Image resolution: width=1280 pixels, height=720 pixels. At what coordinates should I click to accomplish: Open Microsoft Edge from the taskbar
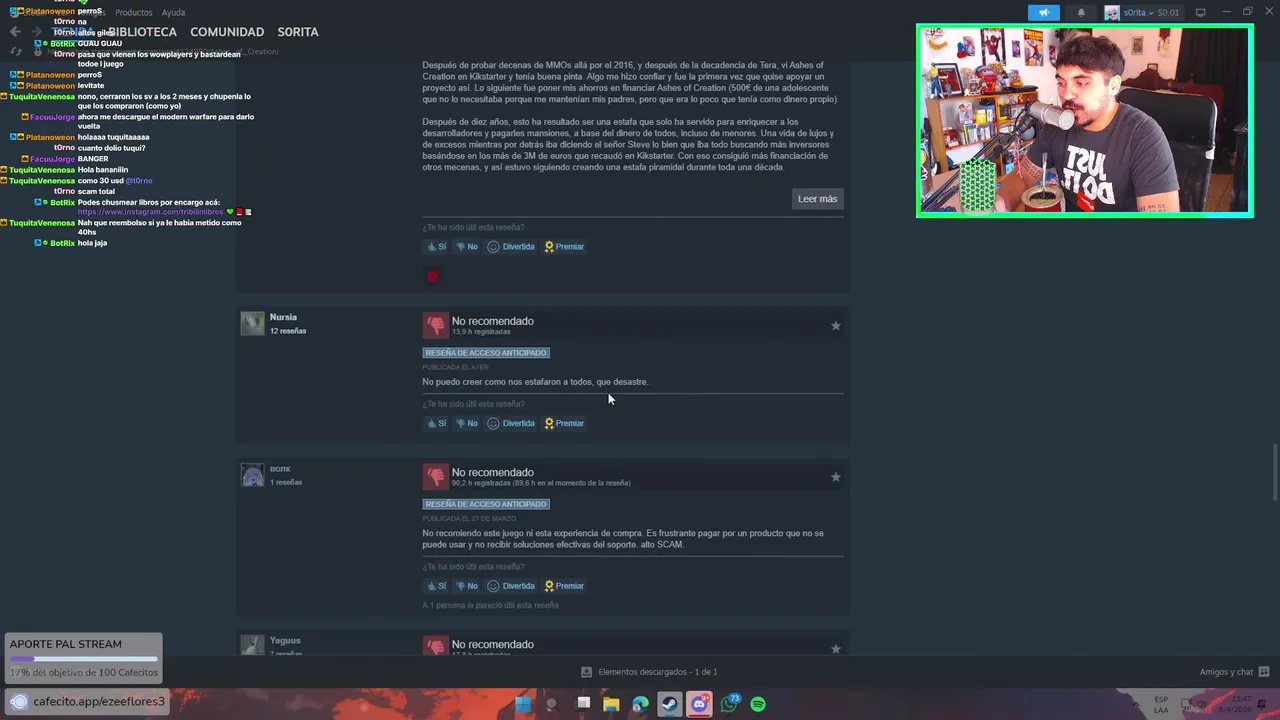click(x=641, y=704)
